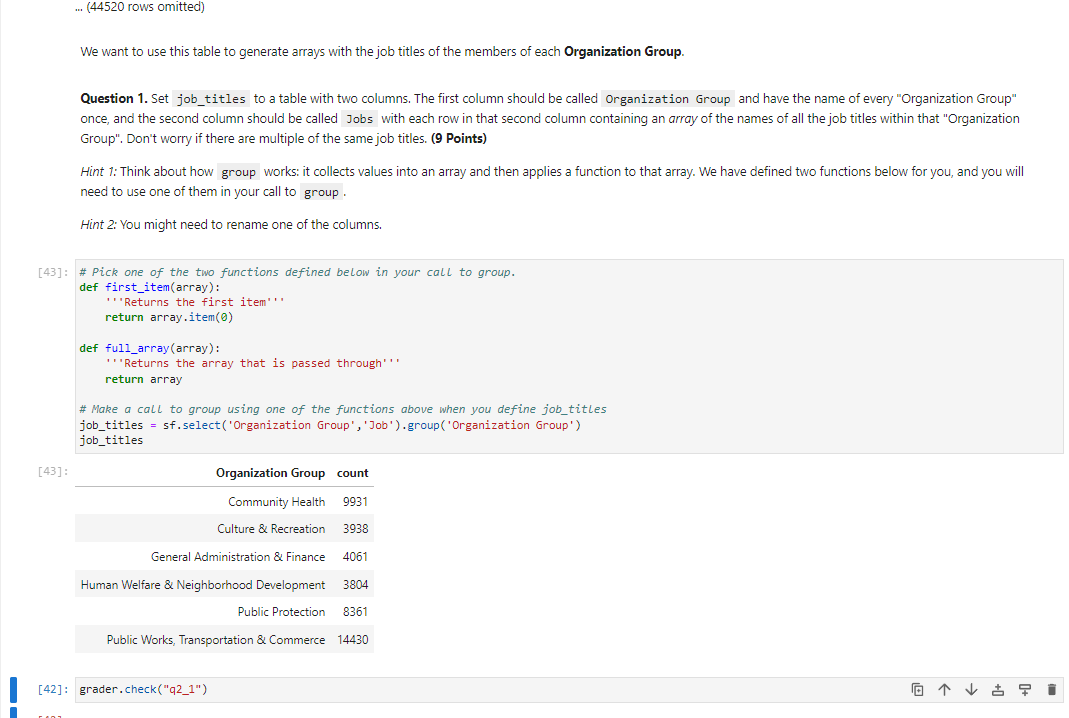Click the "count" table column header
Screen dimensions: 1069x718
pos(352,473)
